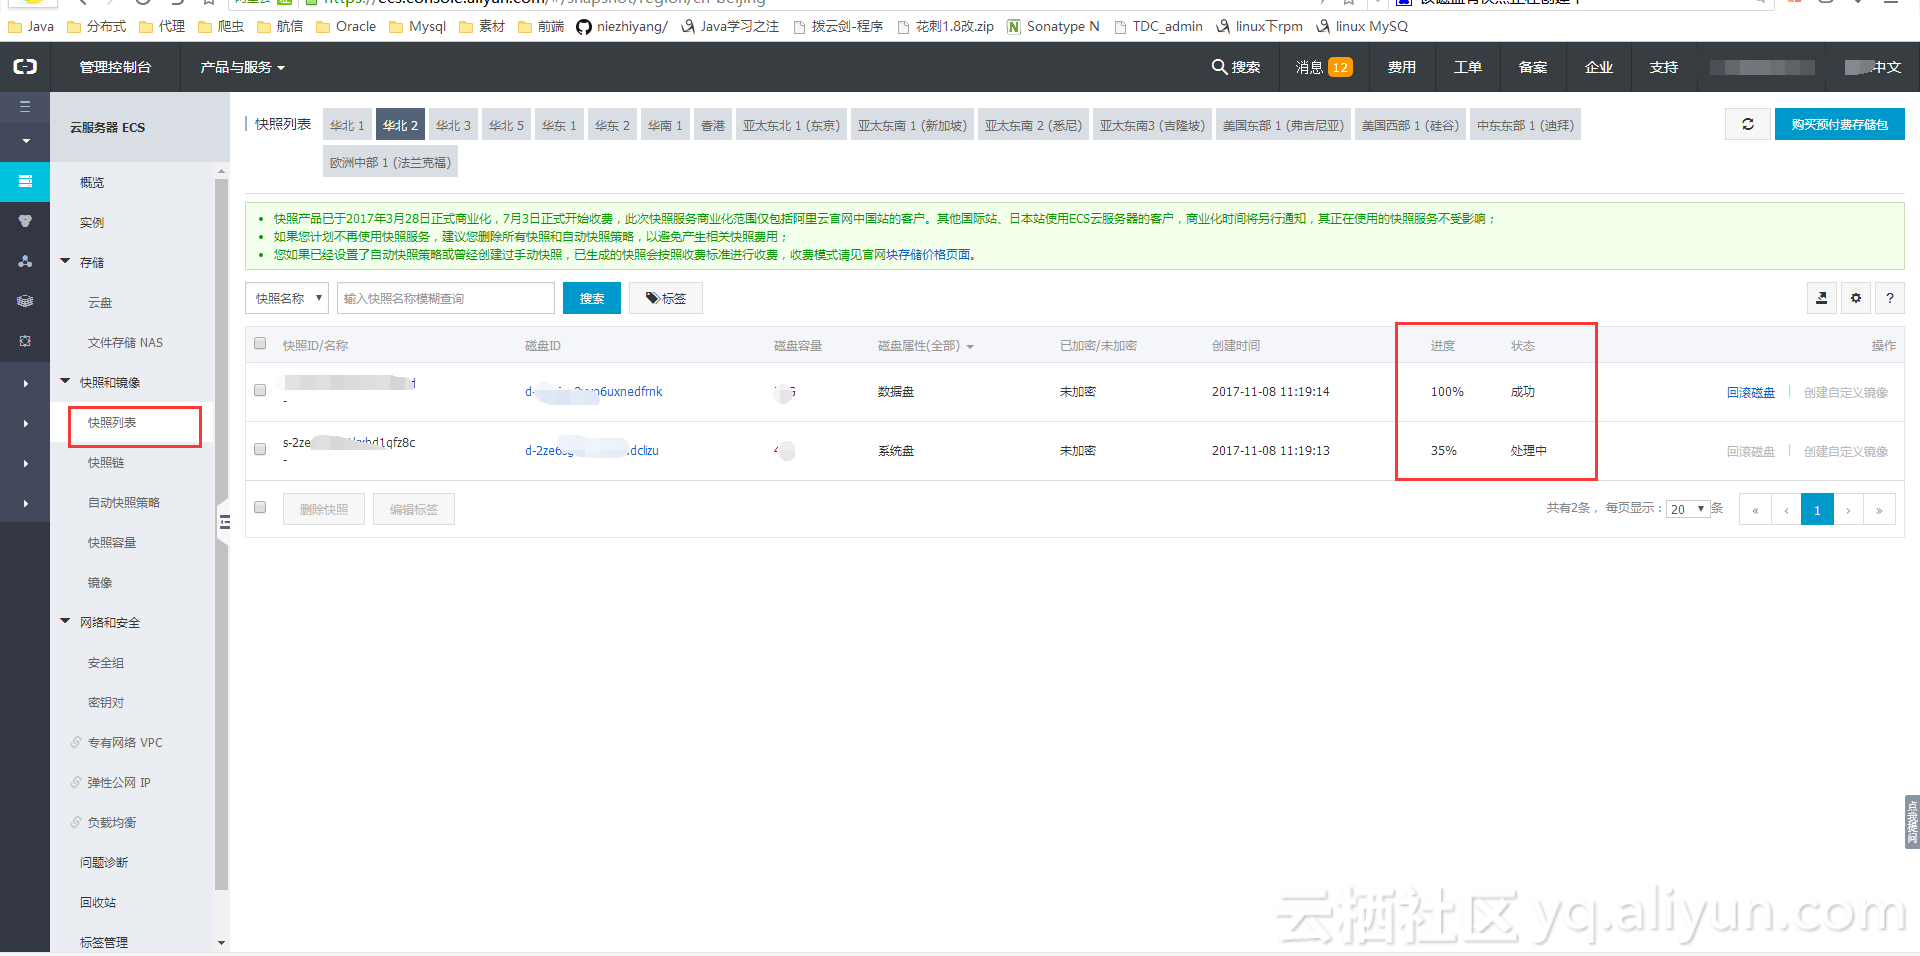Screen dimensions: 1920x956
Task: Open 快照列表 in the left navigation
Action: tap(112, 422)
